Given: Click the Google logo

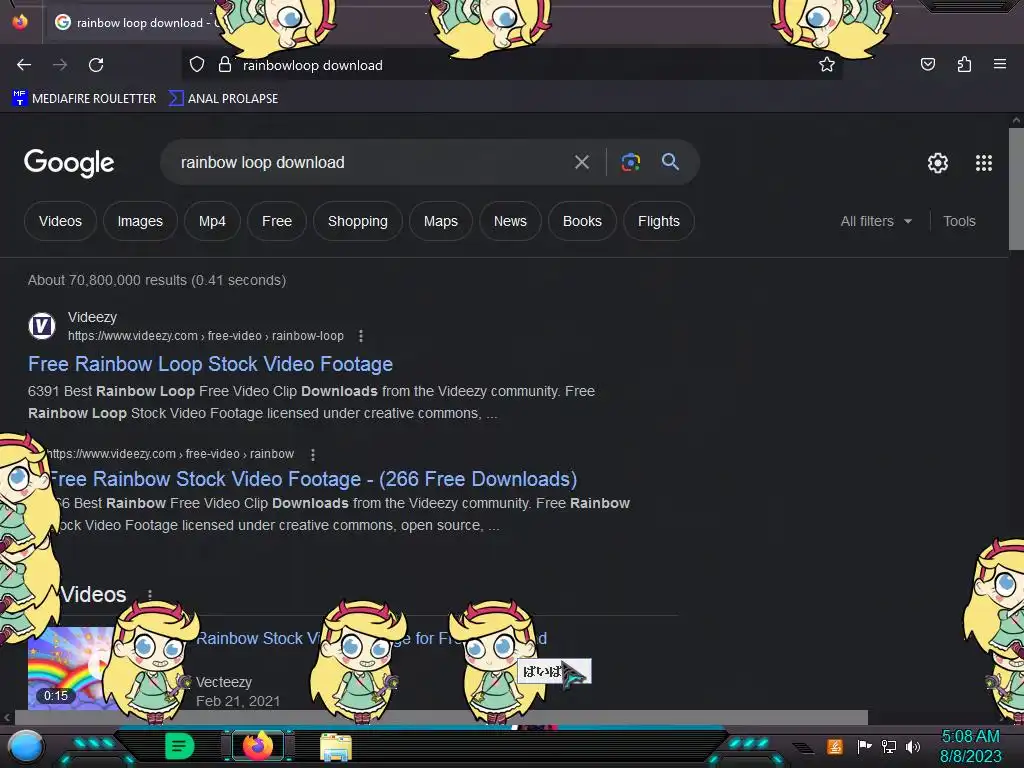Looking at the screenshot, I should tap(69, 163).
